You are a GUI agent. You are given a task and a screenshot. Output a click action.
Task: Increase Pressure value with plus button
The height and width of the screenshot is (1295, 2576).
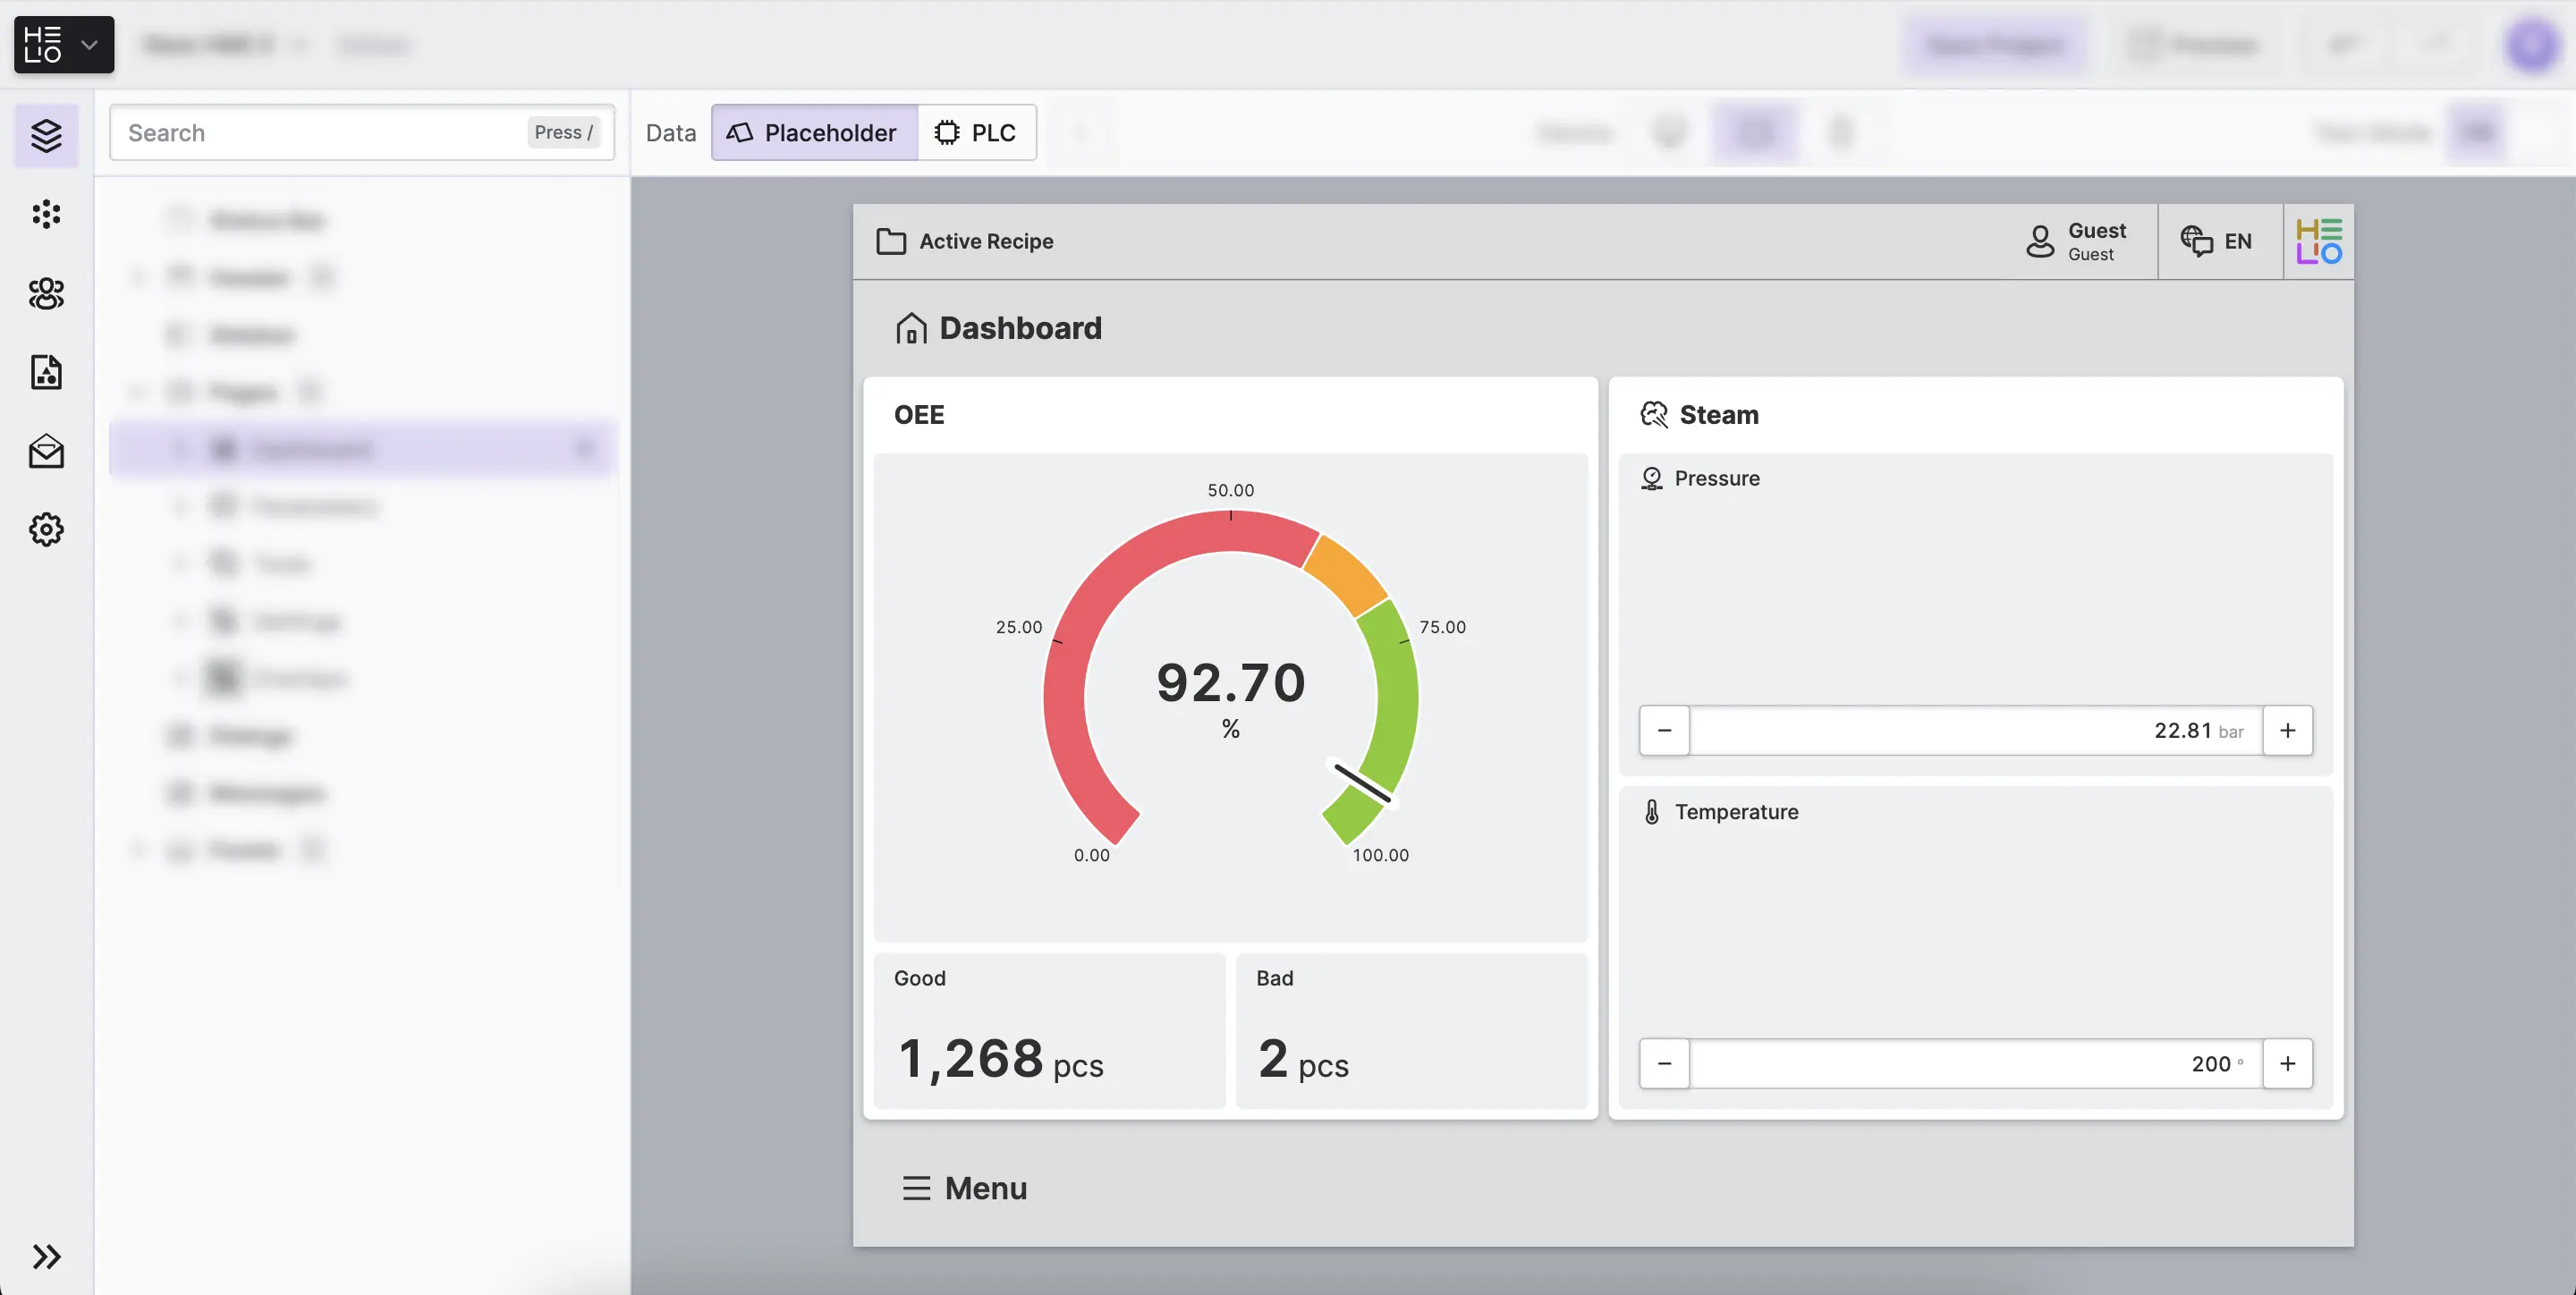(x=2287, y=730)
